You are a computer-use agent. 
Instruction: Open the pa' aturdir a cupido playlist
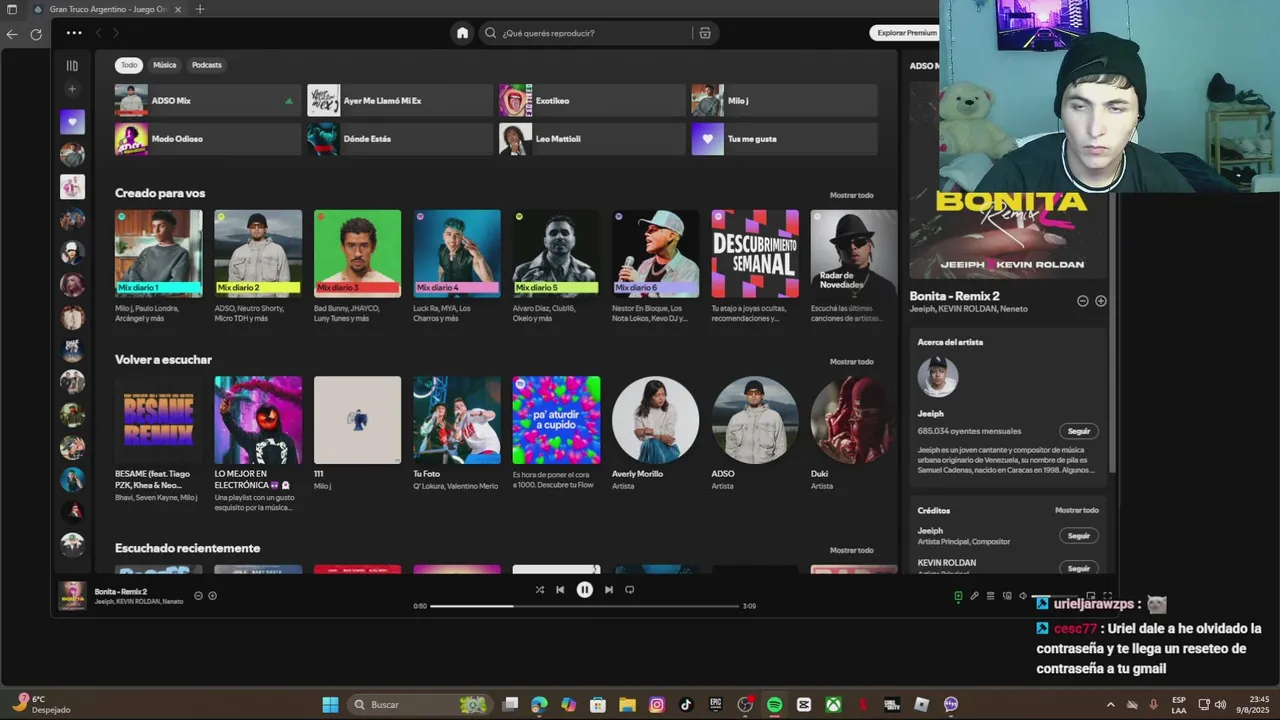coord(556,420)
